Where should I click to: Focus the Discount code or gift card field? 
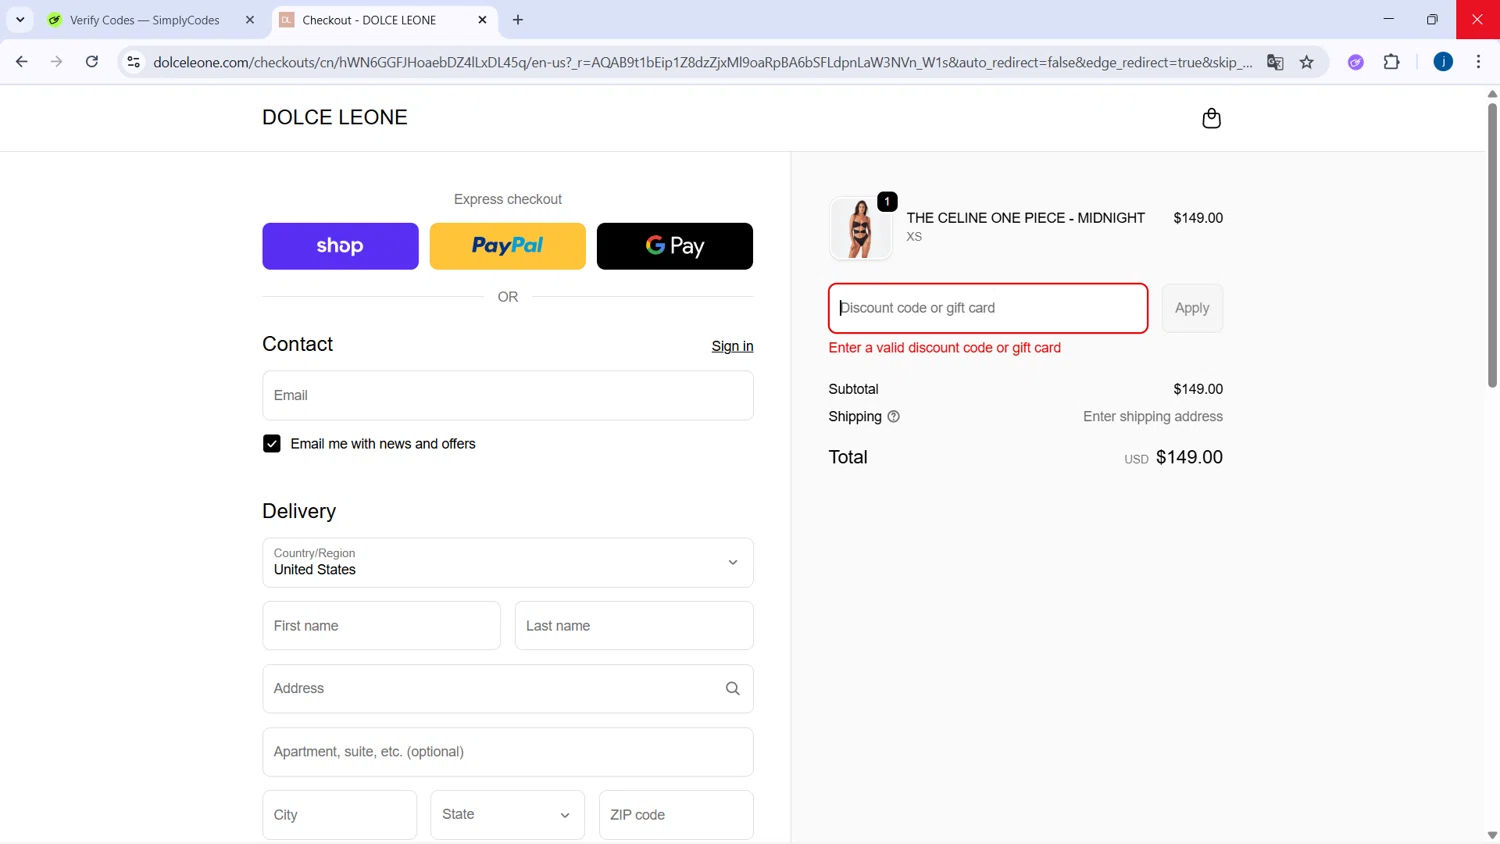pyautogui.click(x=988, y=308)
